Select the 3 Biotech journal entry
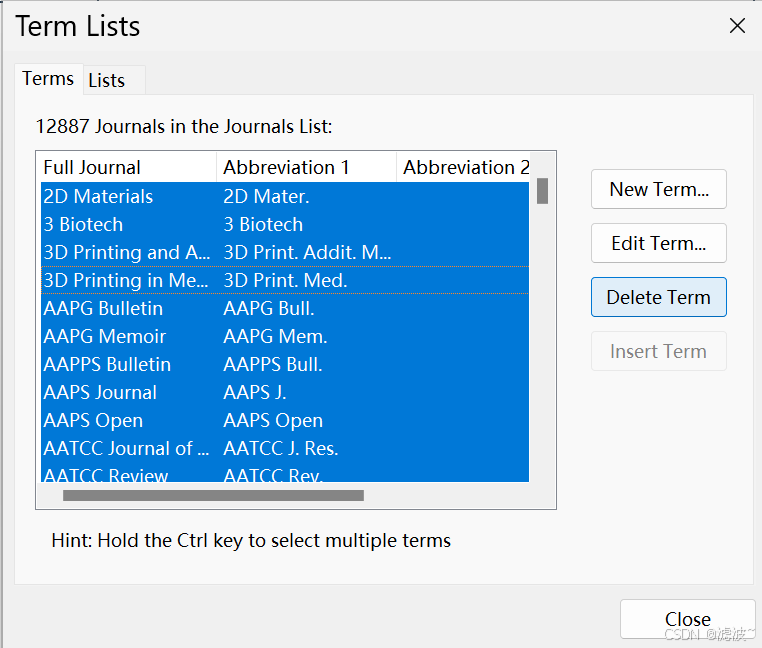Screen dimensions: 762x648 (x=83, y=225)
